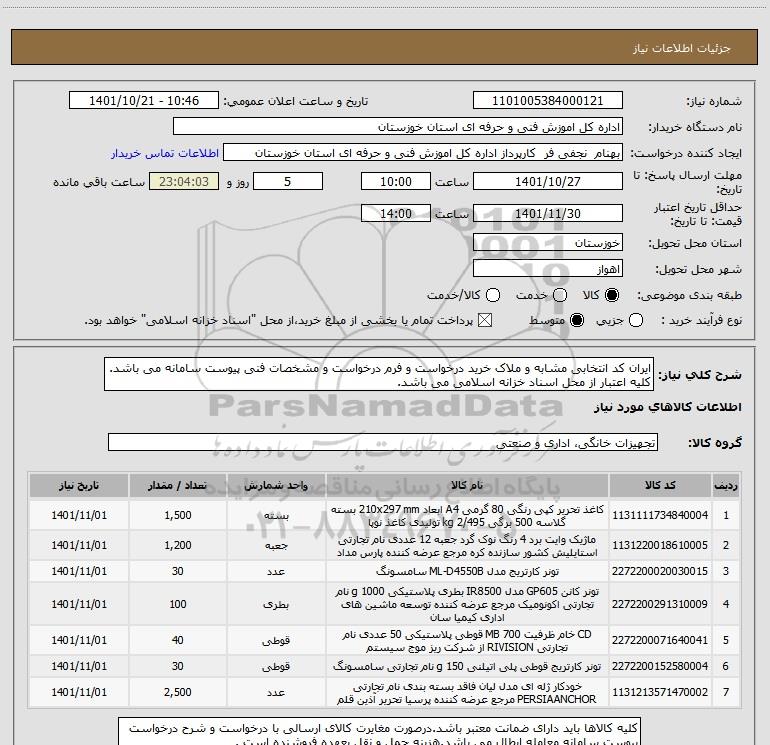This screenshot has height=745, width=770.
Task: Click the تعداد / مقدار column header
Action: [x=177, y=486]
